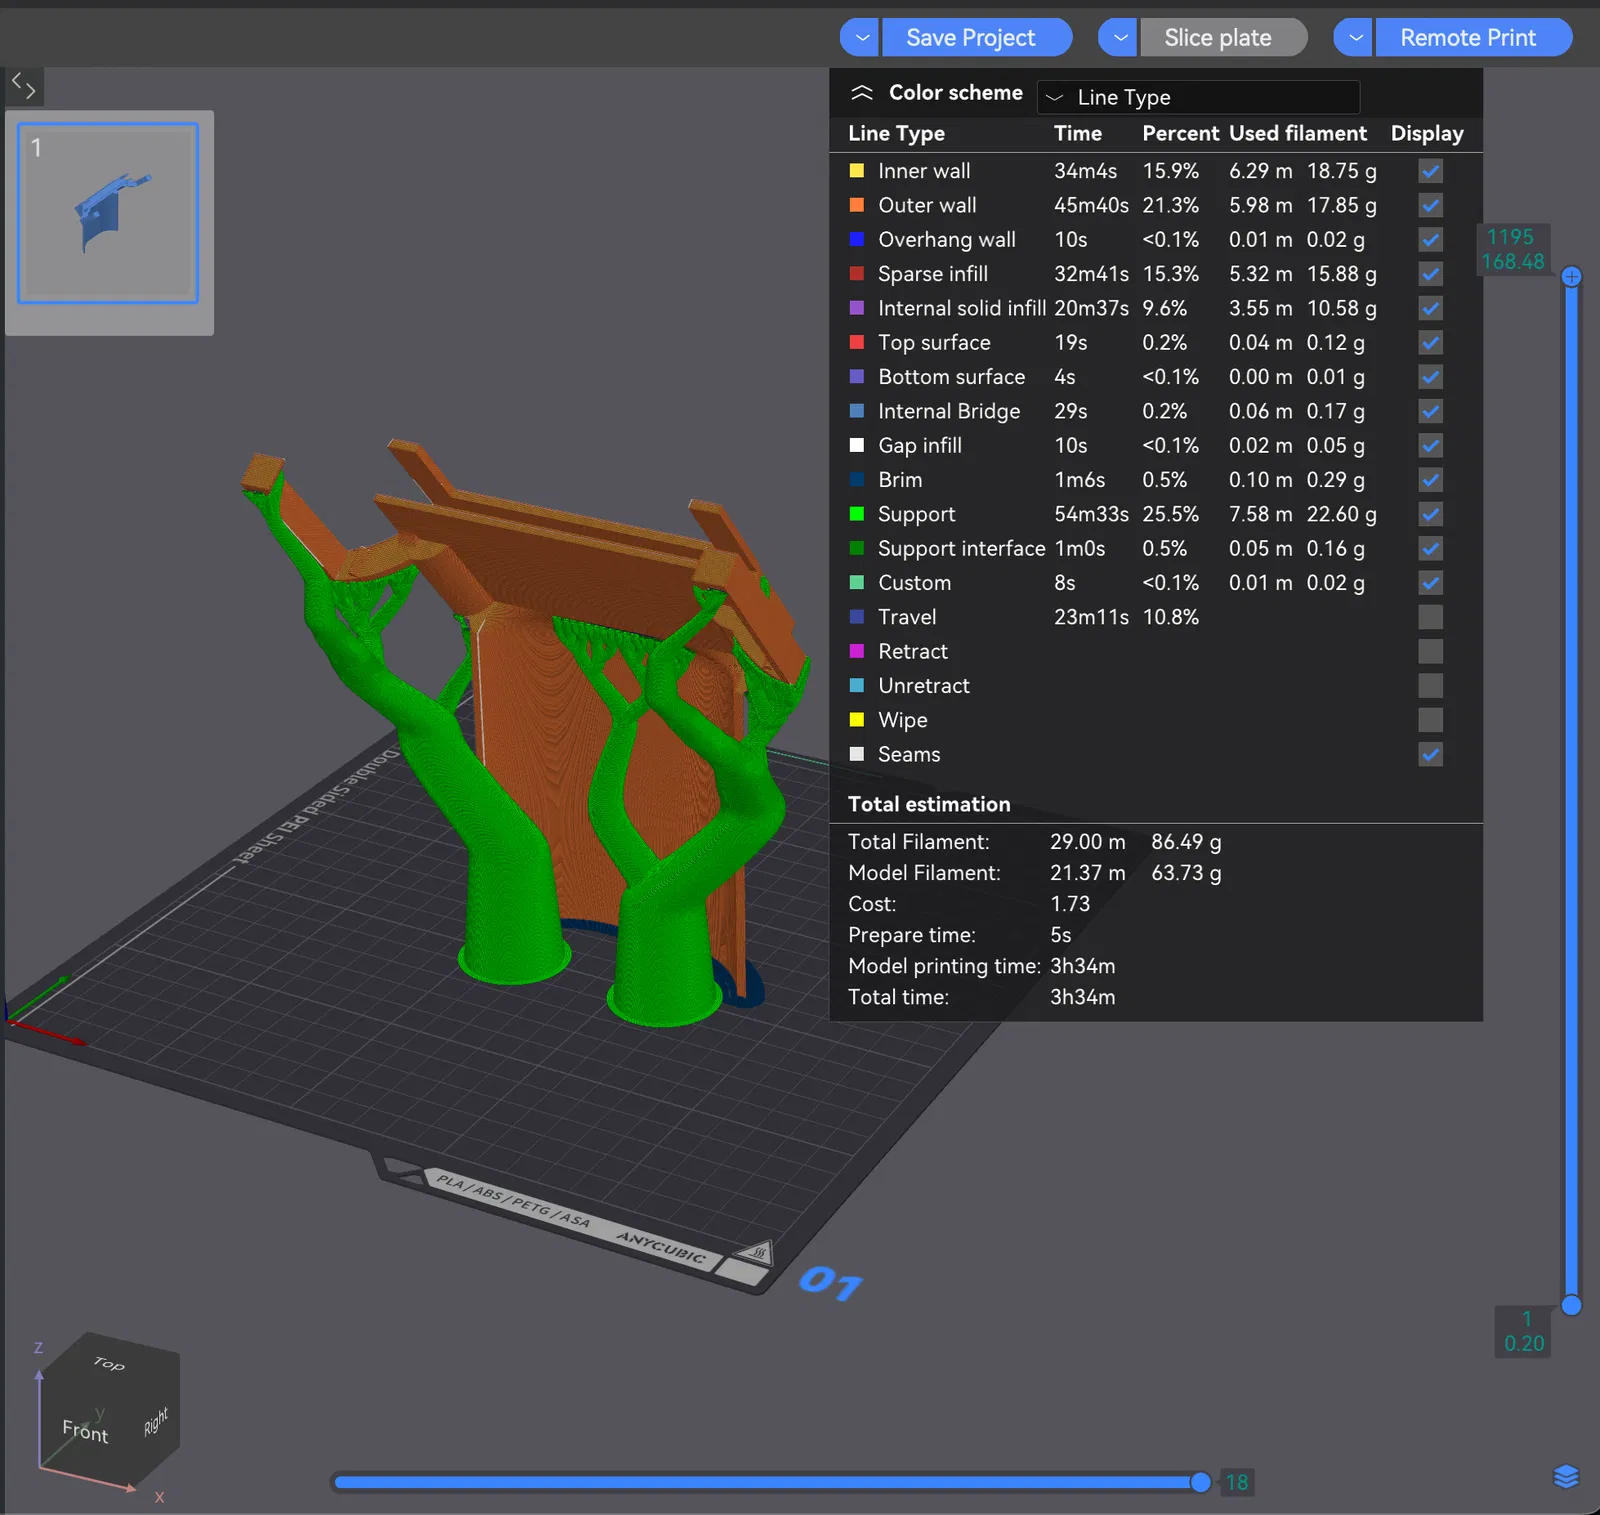This screenshot has width=1600, height=1515.
Task: Click the 'Gap infill' label
Action: click(x=920, y=445)
